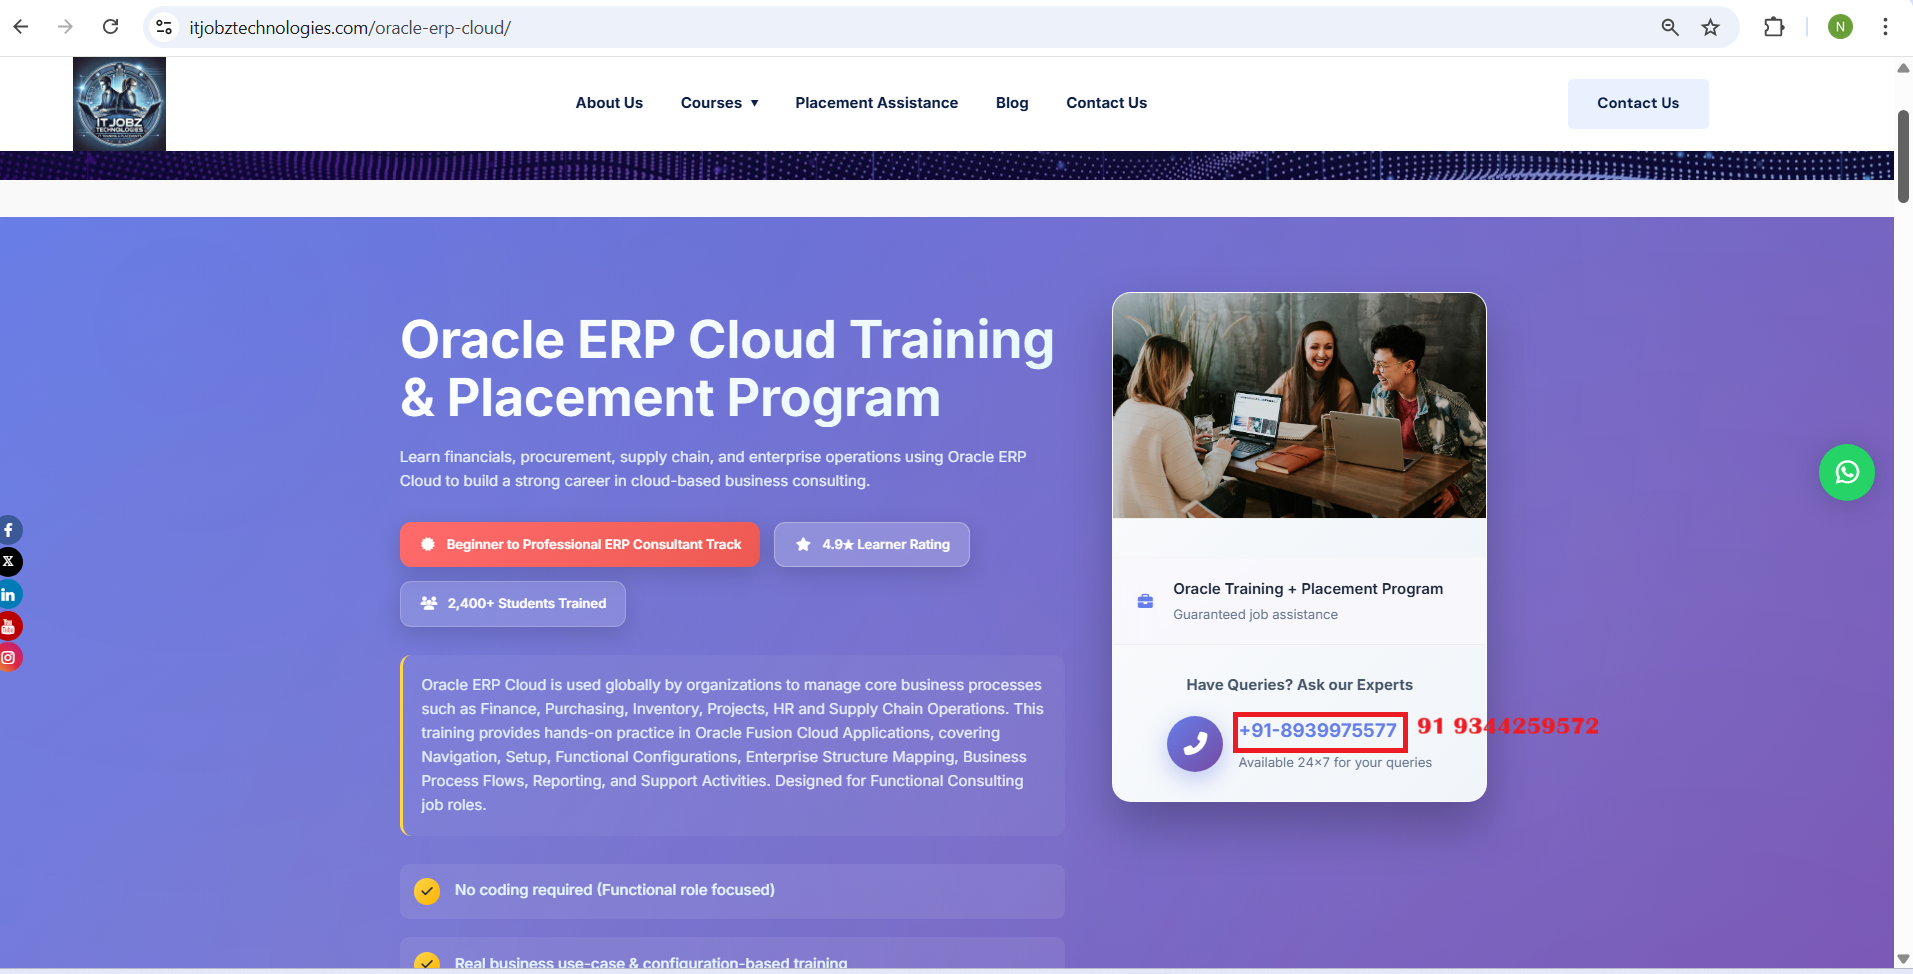Click the purple phone call icon
Image resolution: width=1913 pixels, height=974 pixels.
pyautogui.click(x=1194, y=744)
